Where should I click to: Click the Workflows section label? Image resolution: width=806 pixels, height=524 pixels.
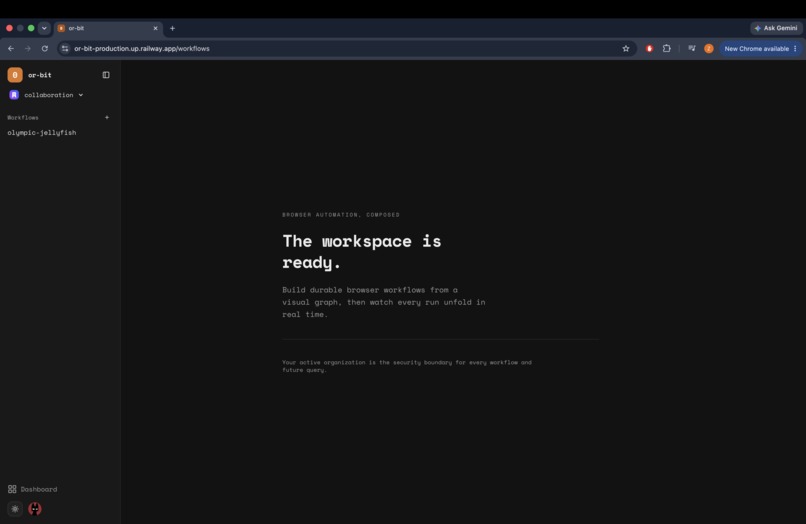(x=23, y=117)
